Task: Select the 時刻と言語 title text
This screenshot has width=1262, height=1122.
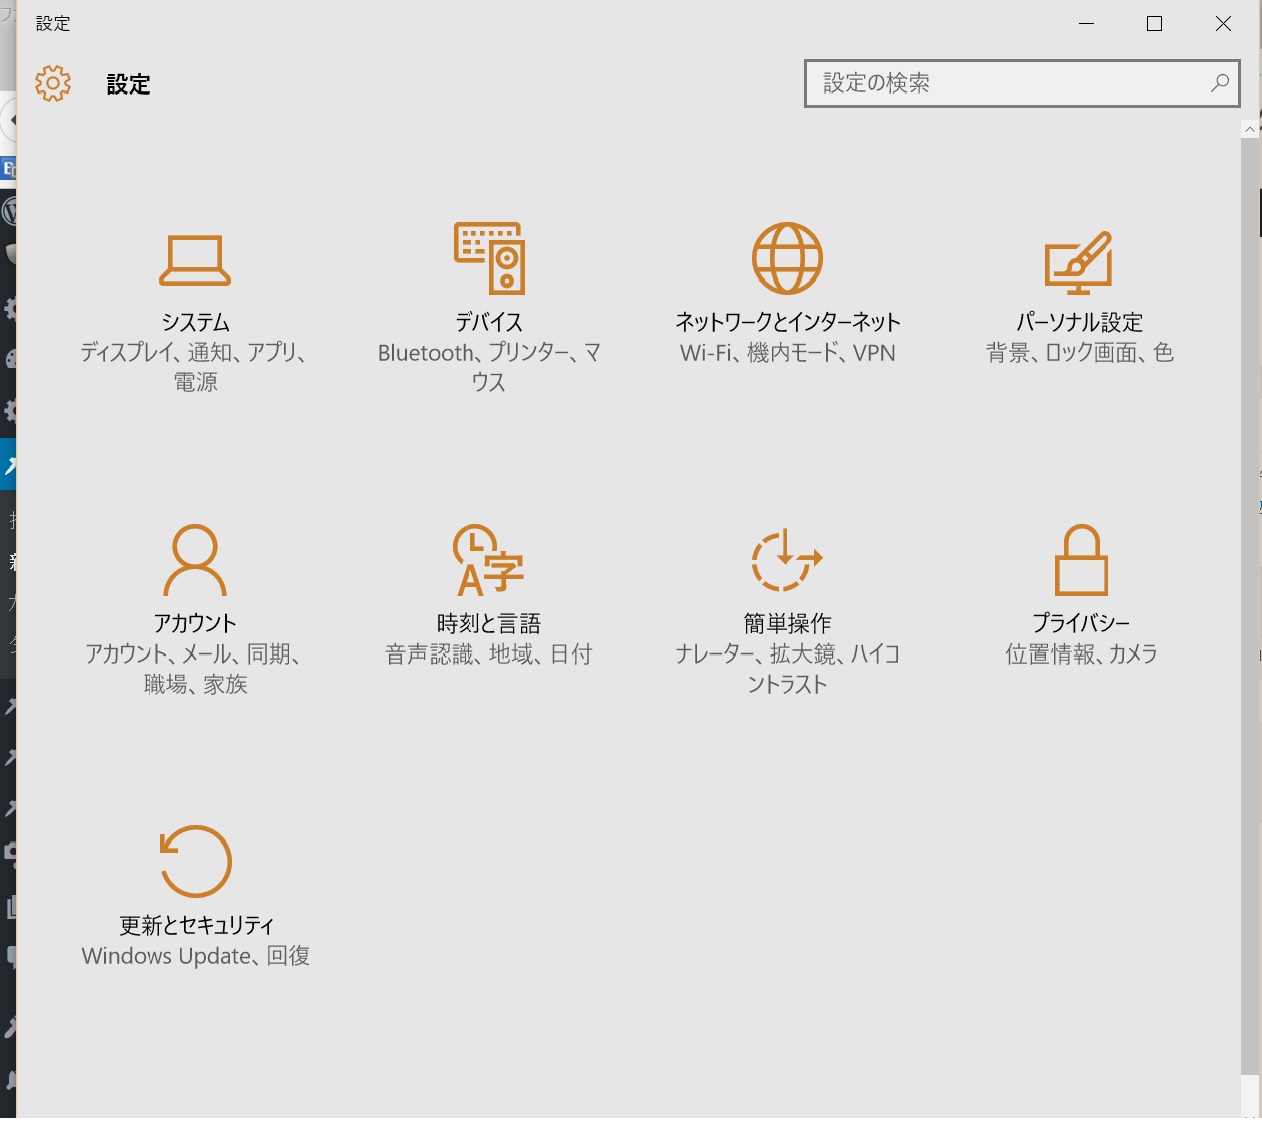Action: tap(489, 623)
